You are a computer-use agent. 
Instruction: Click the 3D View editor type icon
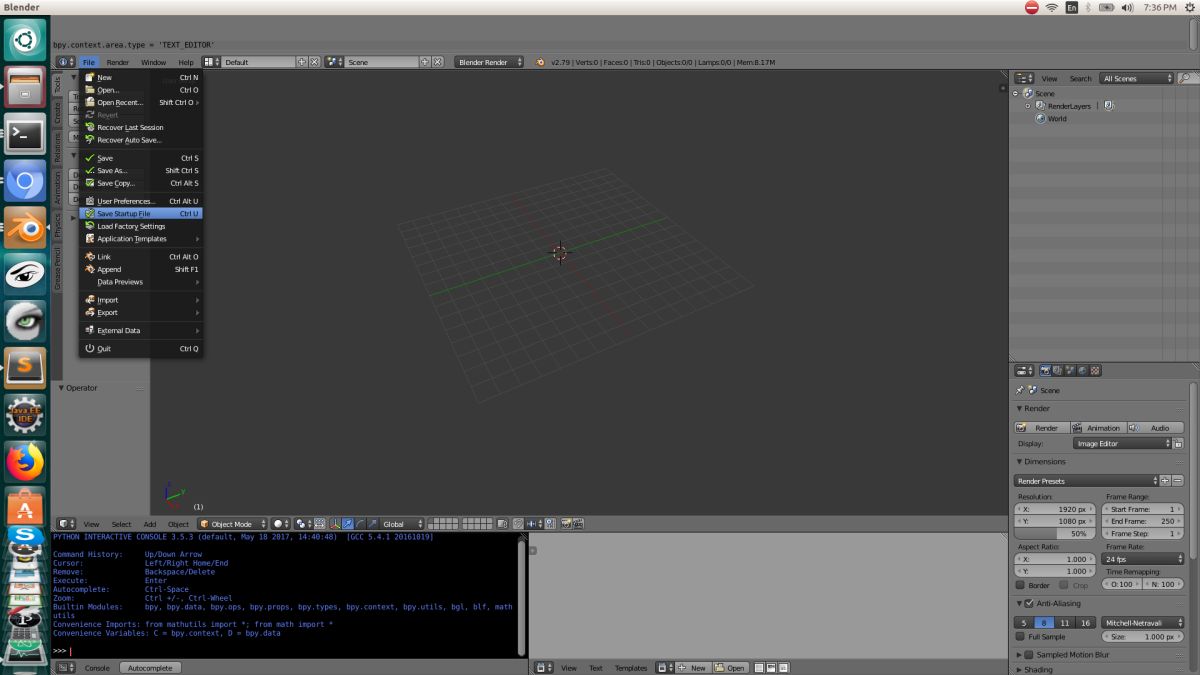click(66, 524)
